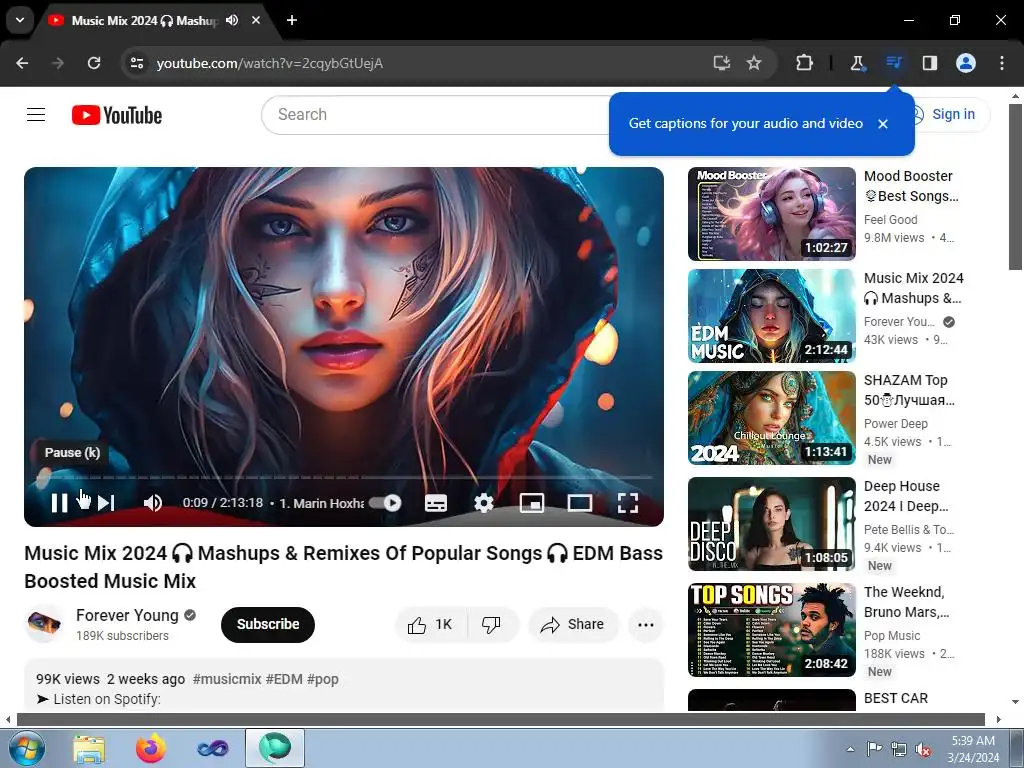Image resolution: width=1024 pixels, height=768 pixels.
Task: Mute the video player volume
Action: [x=153, y=503]
